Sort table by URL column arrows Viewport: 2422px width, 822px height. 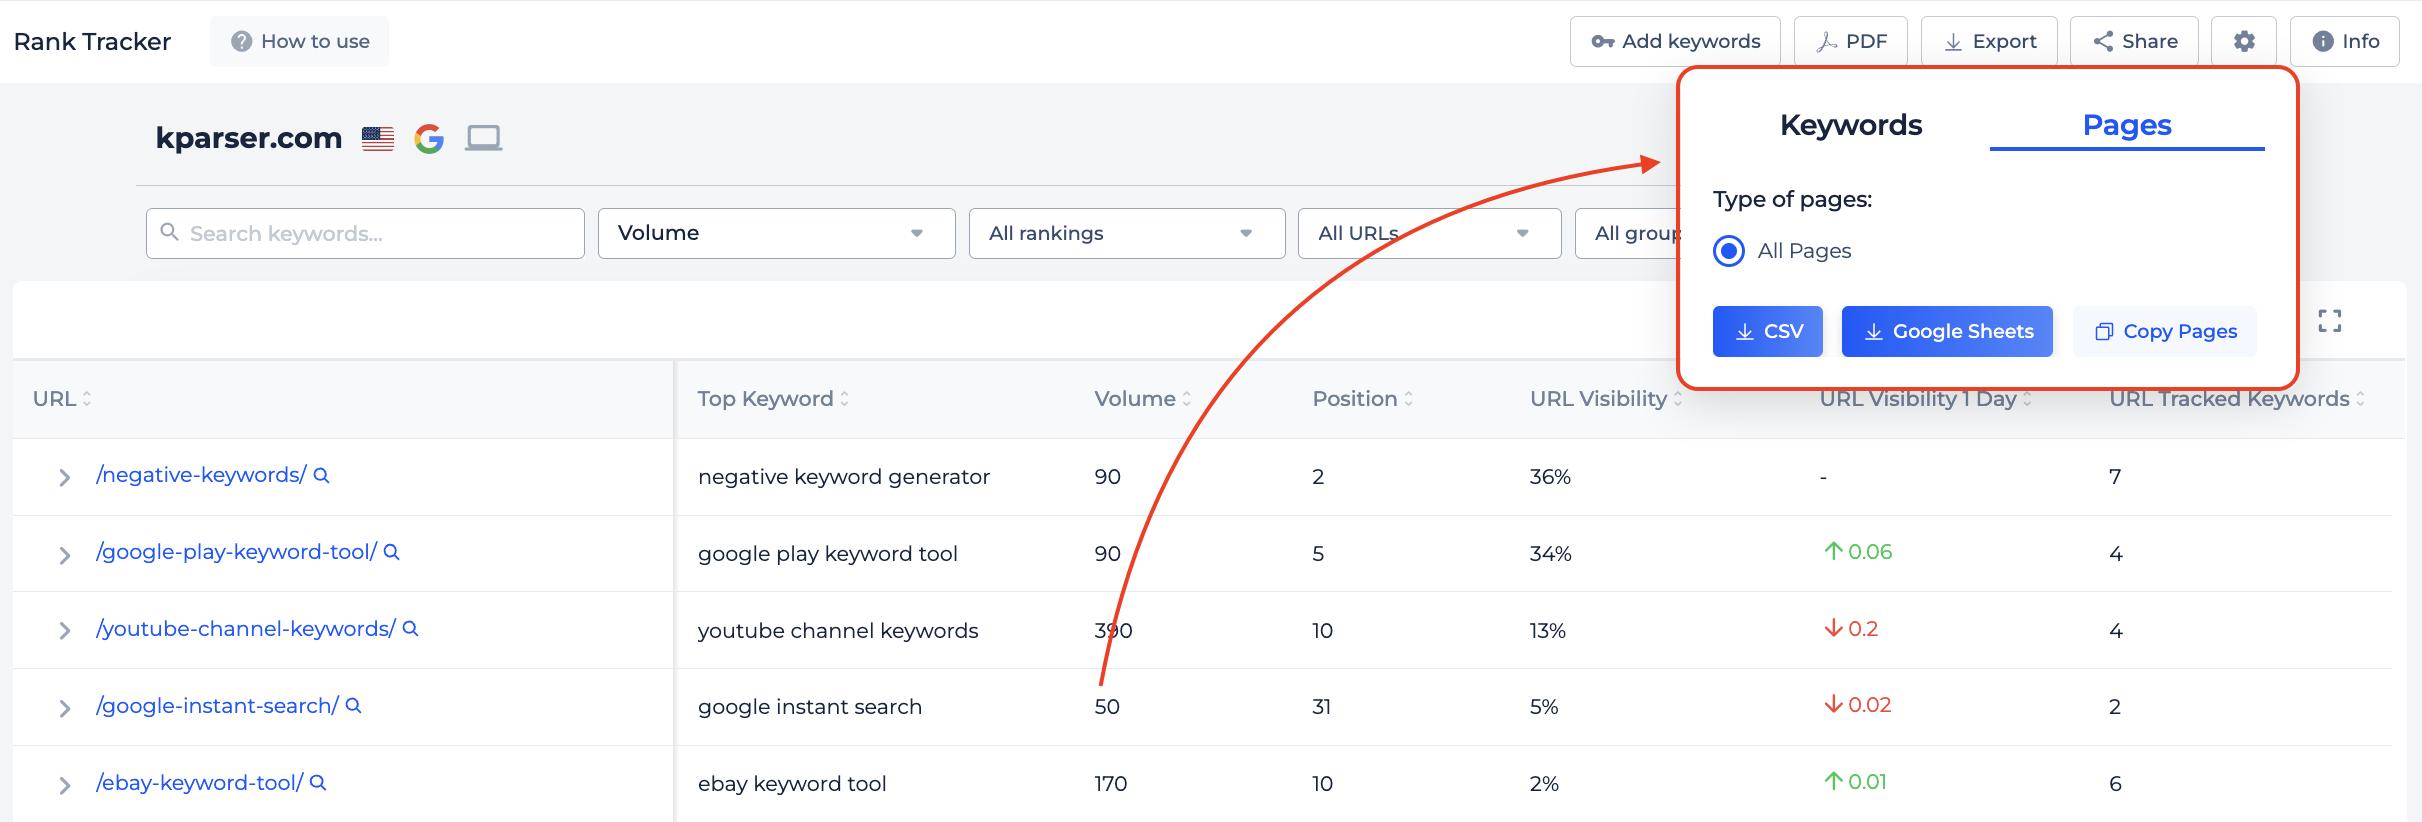pyautogui.click(x=87, y=399)
